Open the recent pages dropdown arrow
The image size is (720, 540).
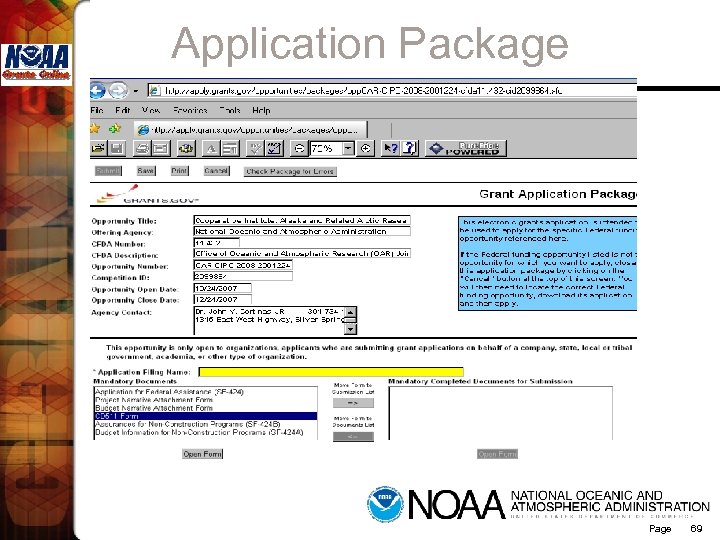point(135,91)
